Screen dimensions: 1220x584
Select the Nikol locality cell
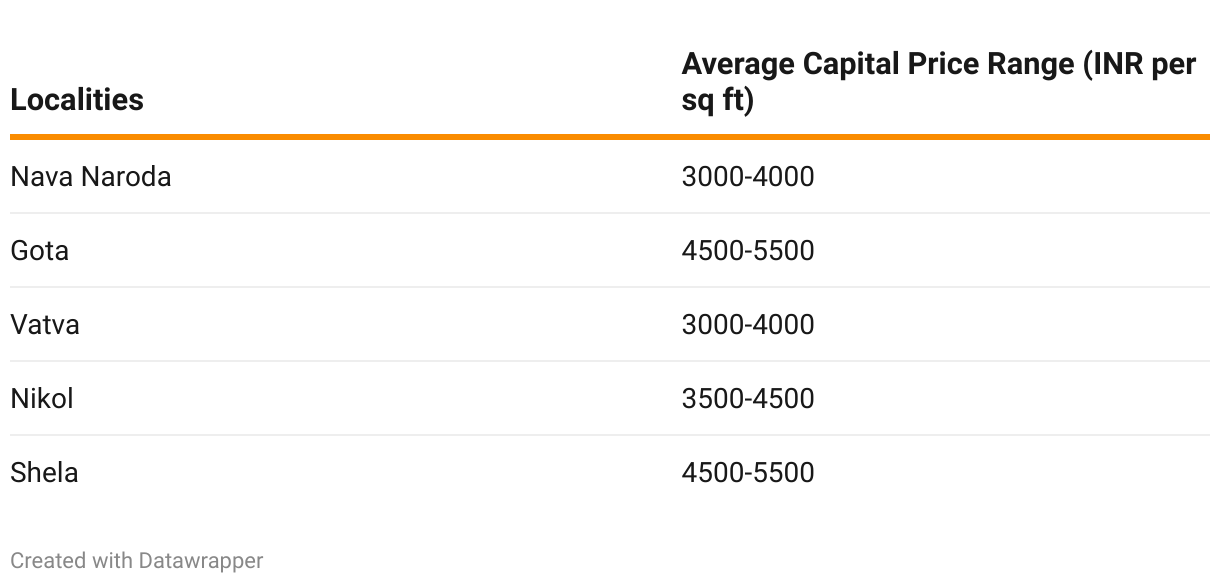coord(42,399)
